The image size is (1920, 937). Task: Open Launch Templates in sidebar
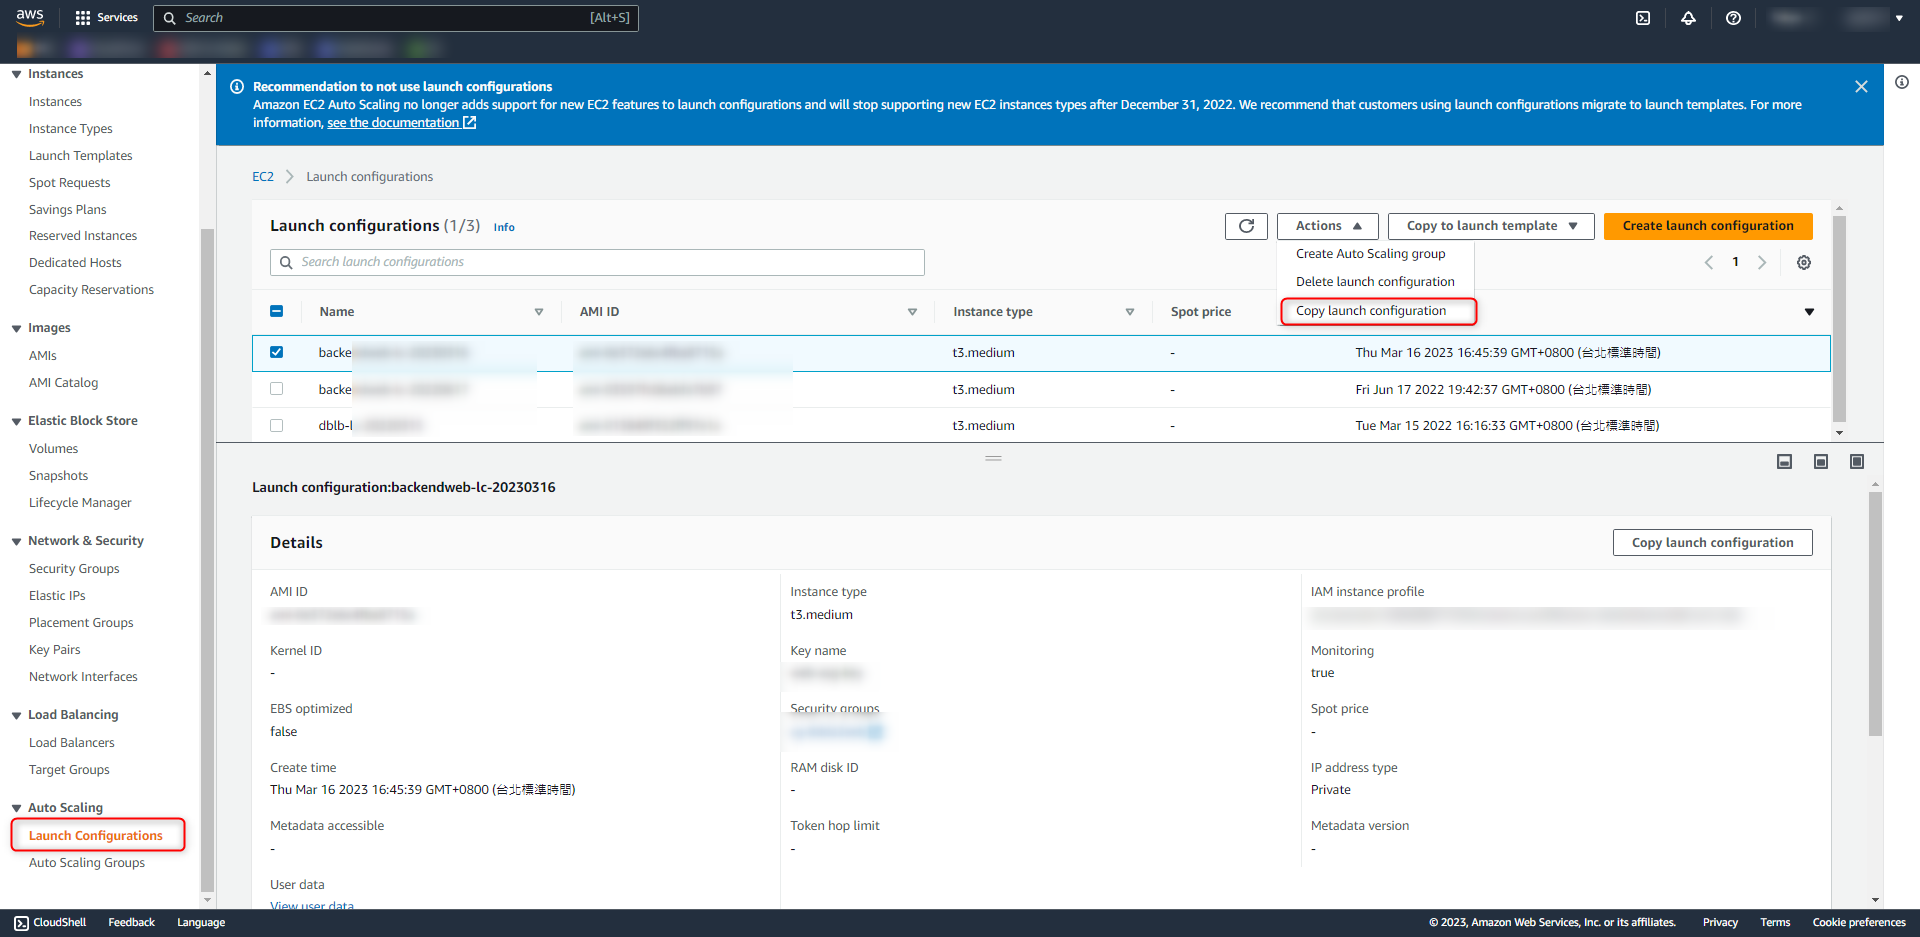(81, 156)
